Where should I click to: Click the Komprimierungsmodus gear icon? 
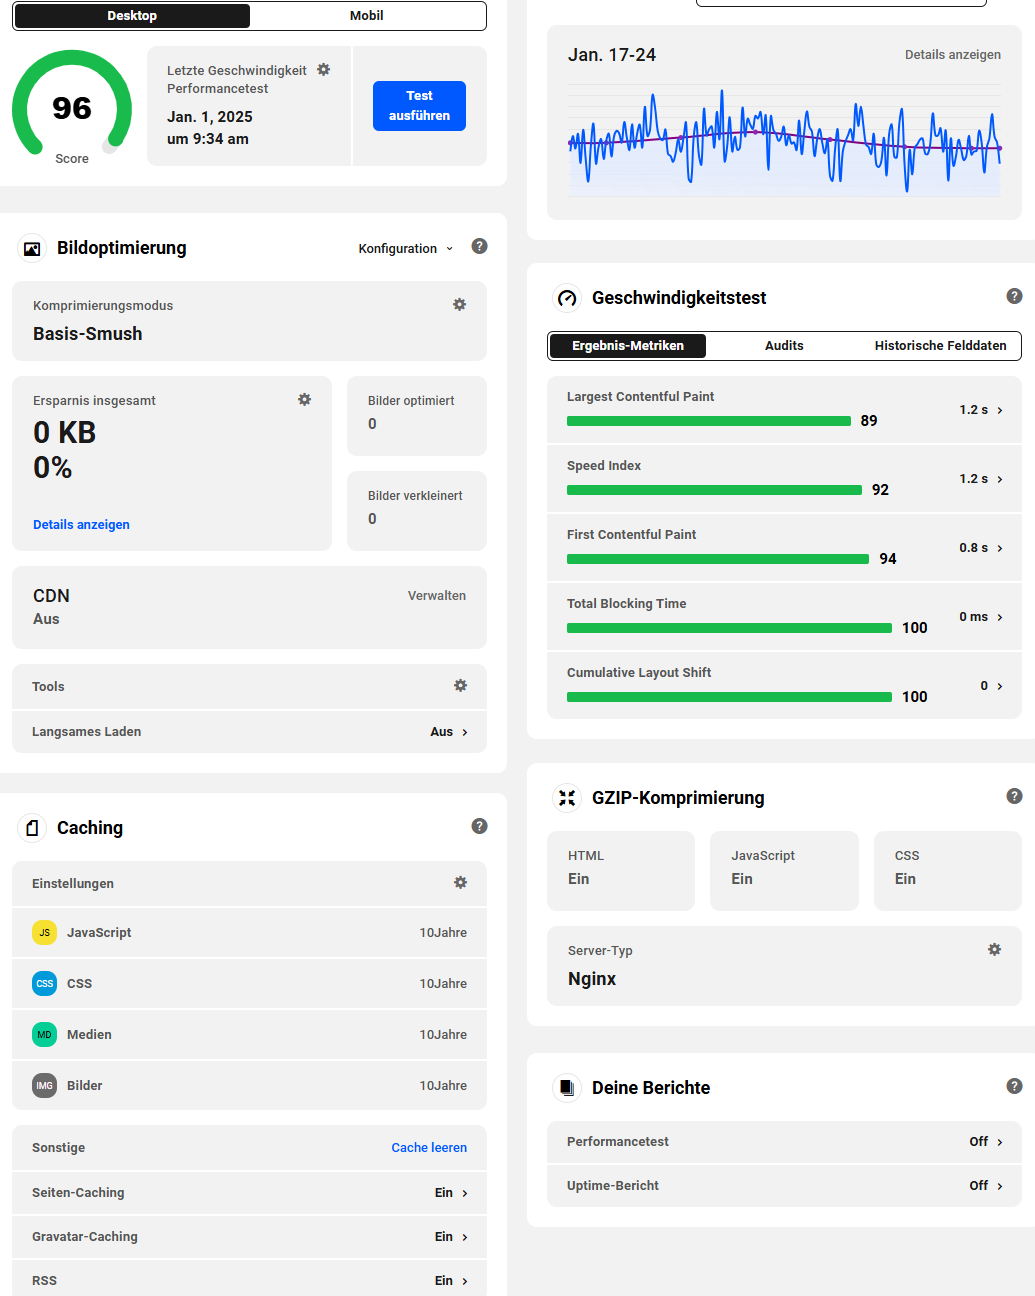coord(459,304)
